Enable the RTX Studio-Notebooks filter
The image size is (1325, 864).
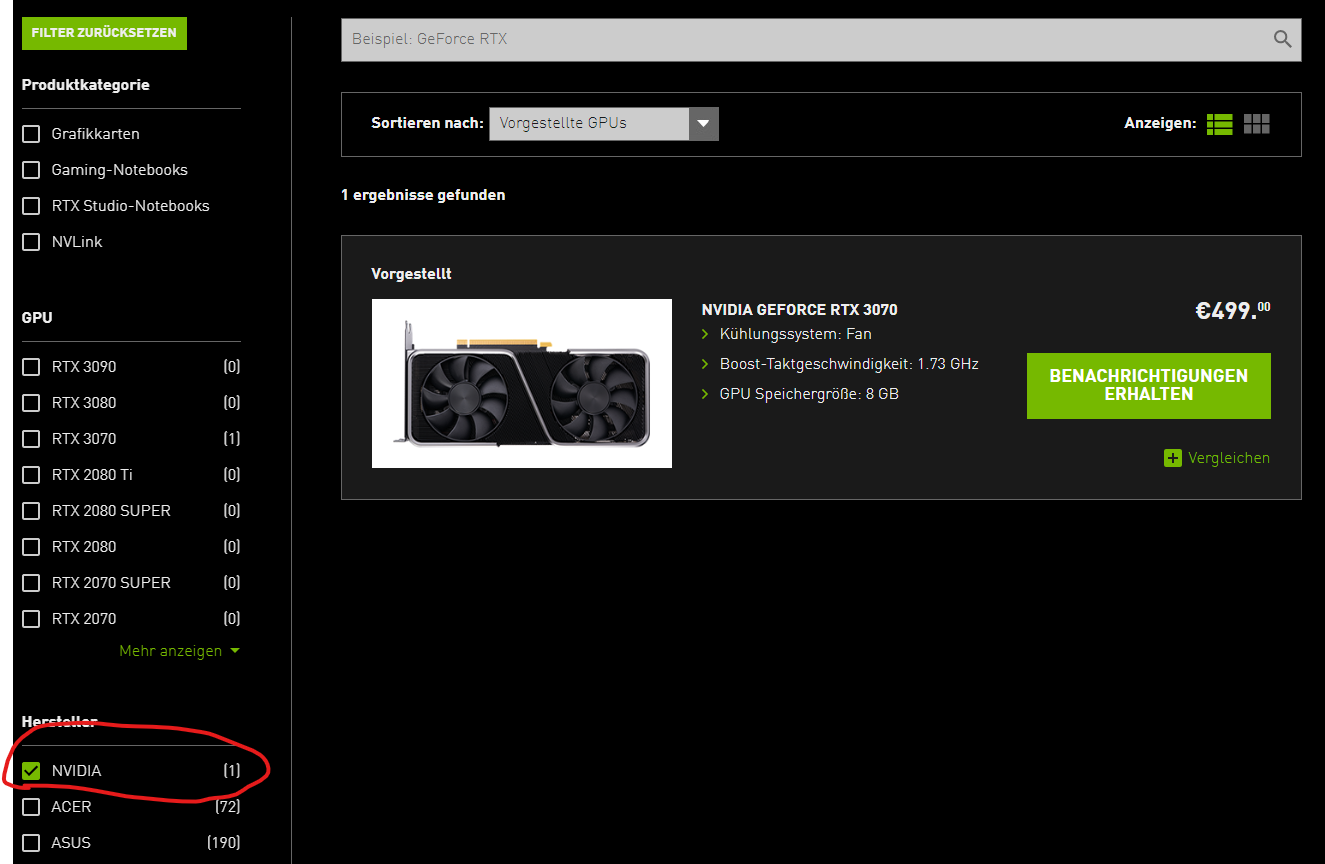pos(31,206)
